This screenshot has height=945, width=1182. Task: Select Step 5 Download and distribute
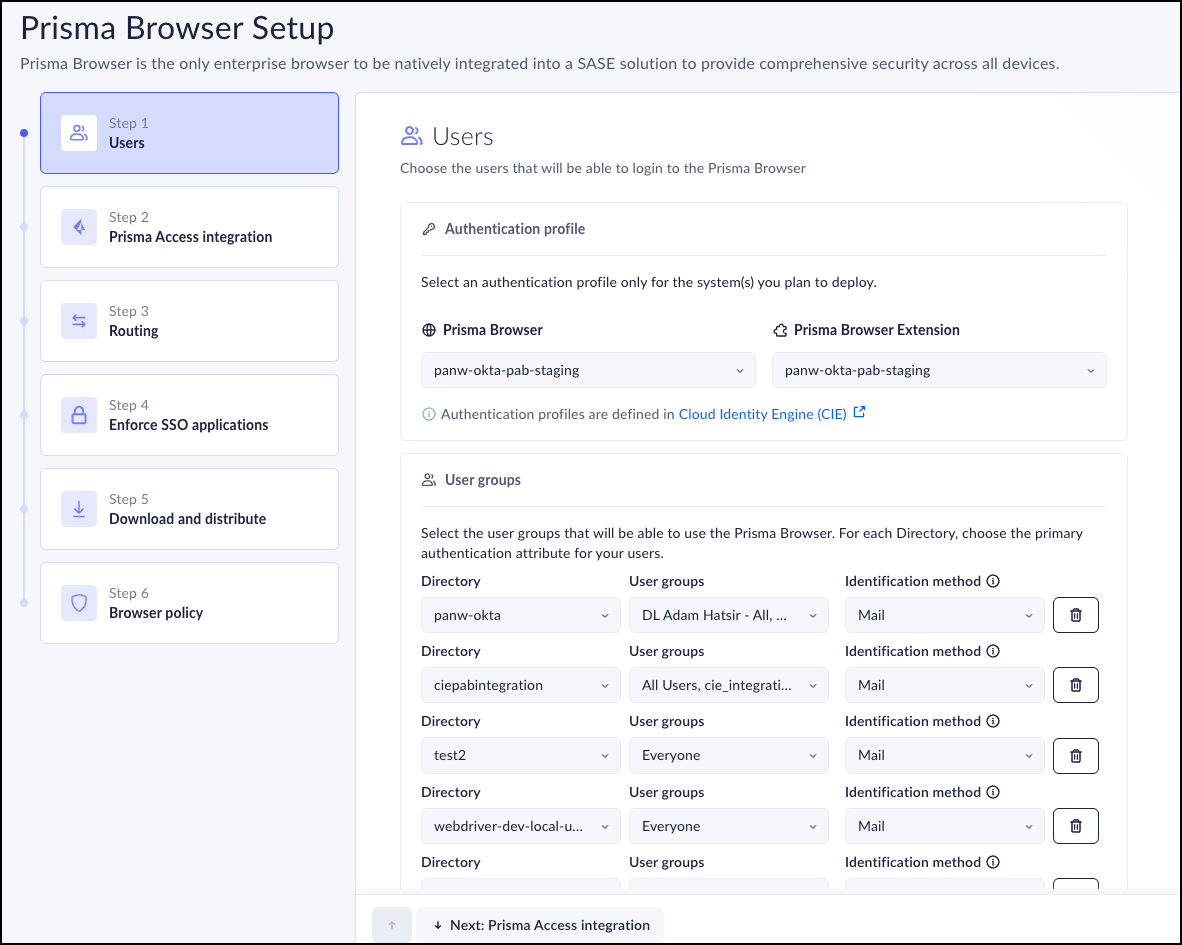pos(190,509)
